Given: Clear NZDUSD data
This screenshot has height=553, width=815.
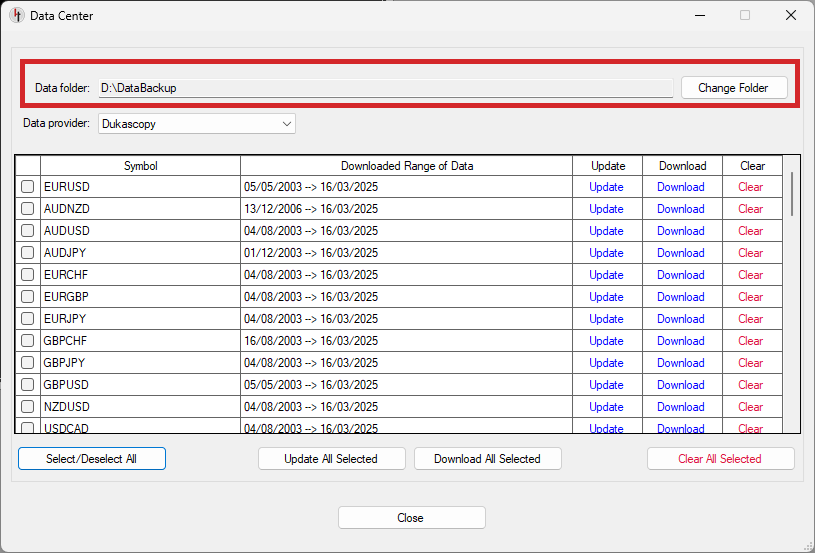Looking at the screenshot, I should click(751, 406).
